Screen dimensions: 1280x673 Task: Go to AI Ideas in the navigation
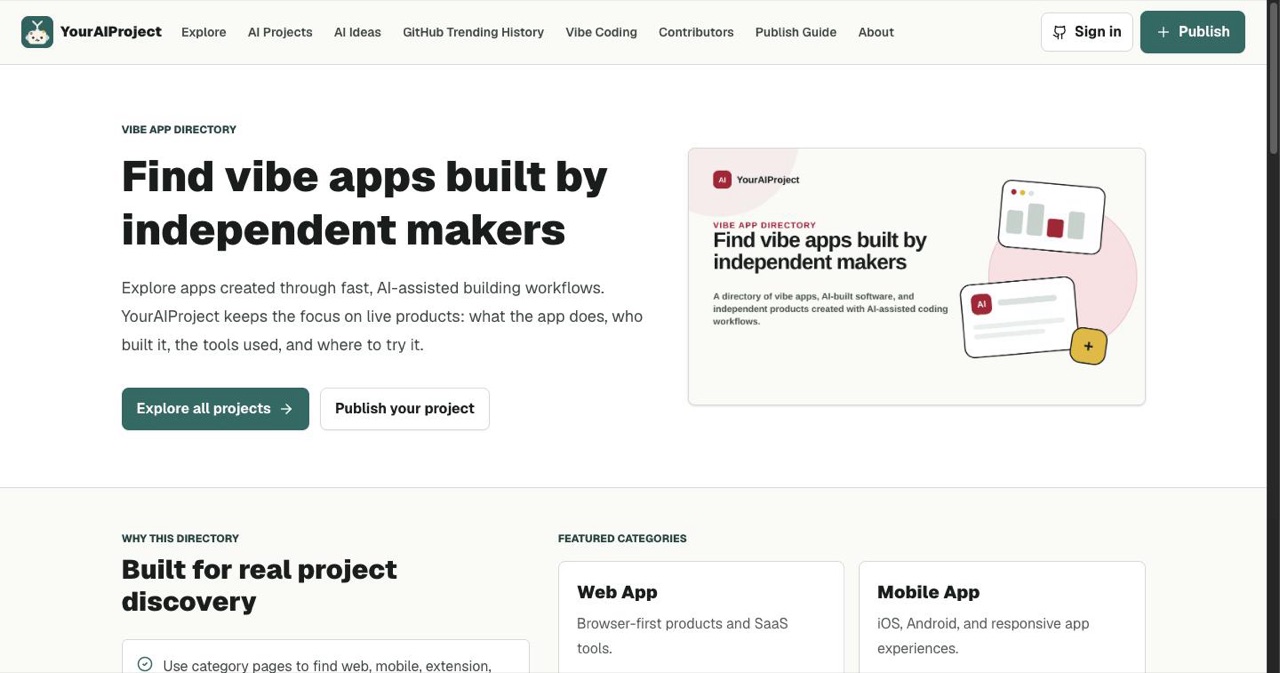357,32
